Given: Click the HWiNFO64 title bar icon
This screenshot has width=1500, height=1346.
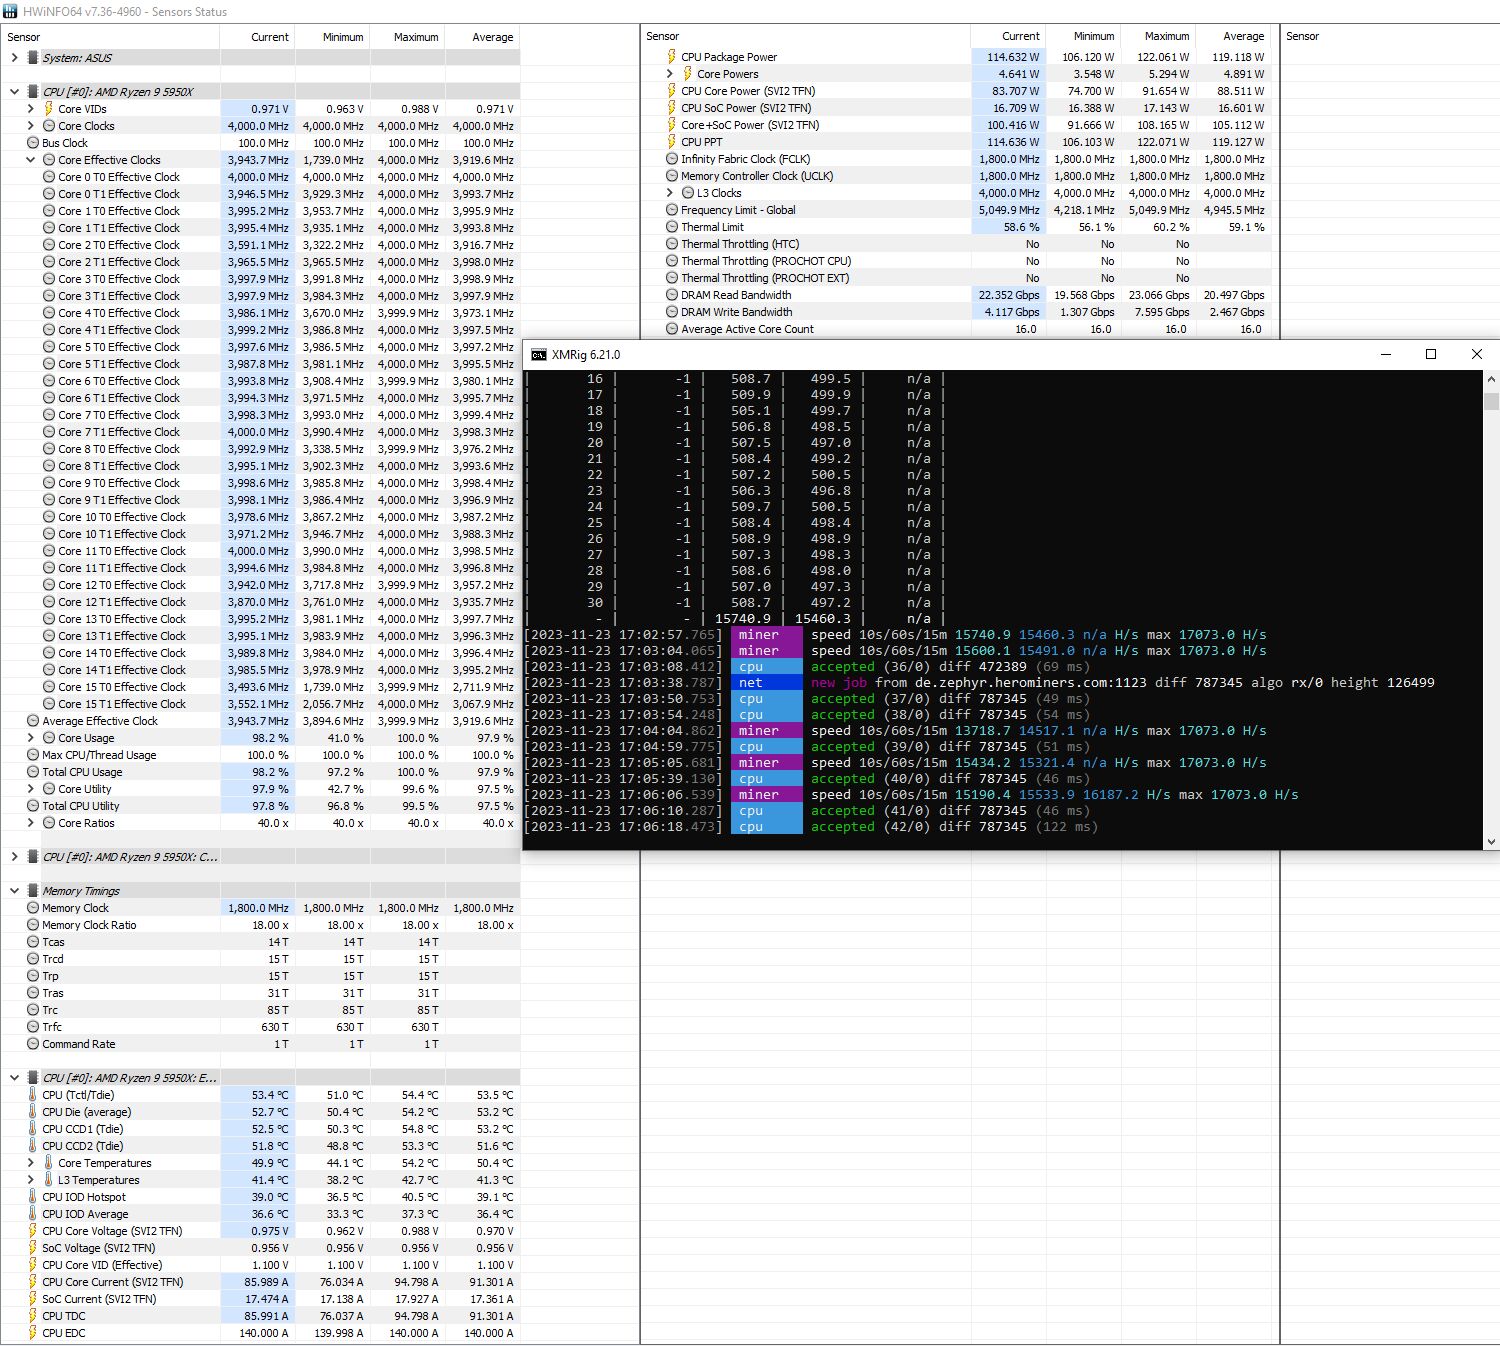Looking at the screenshot, I should (x=11, y=12).
